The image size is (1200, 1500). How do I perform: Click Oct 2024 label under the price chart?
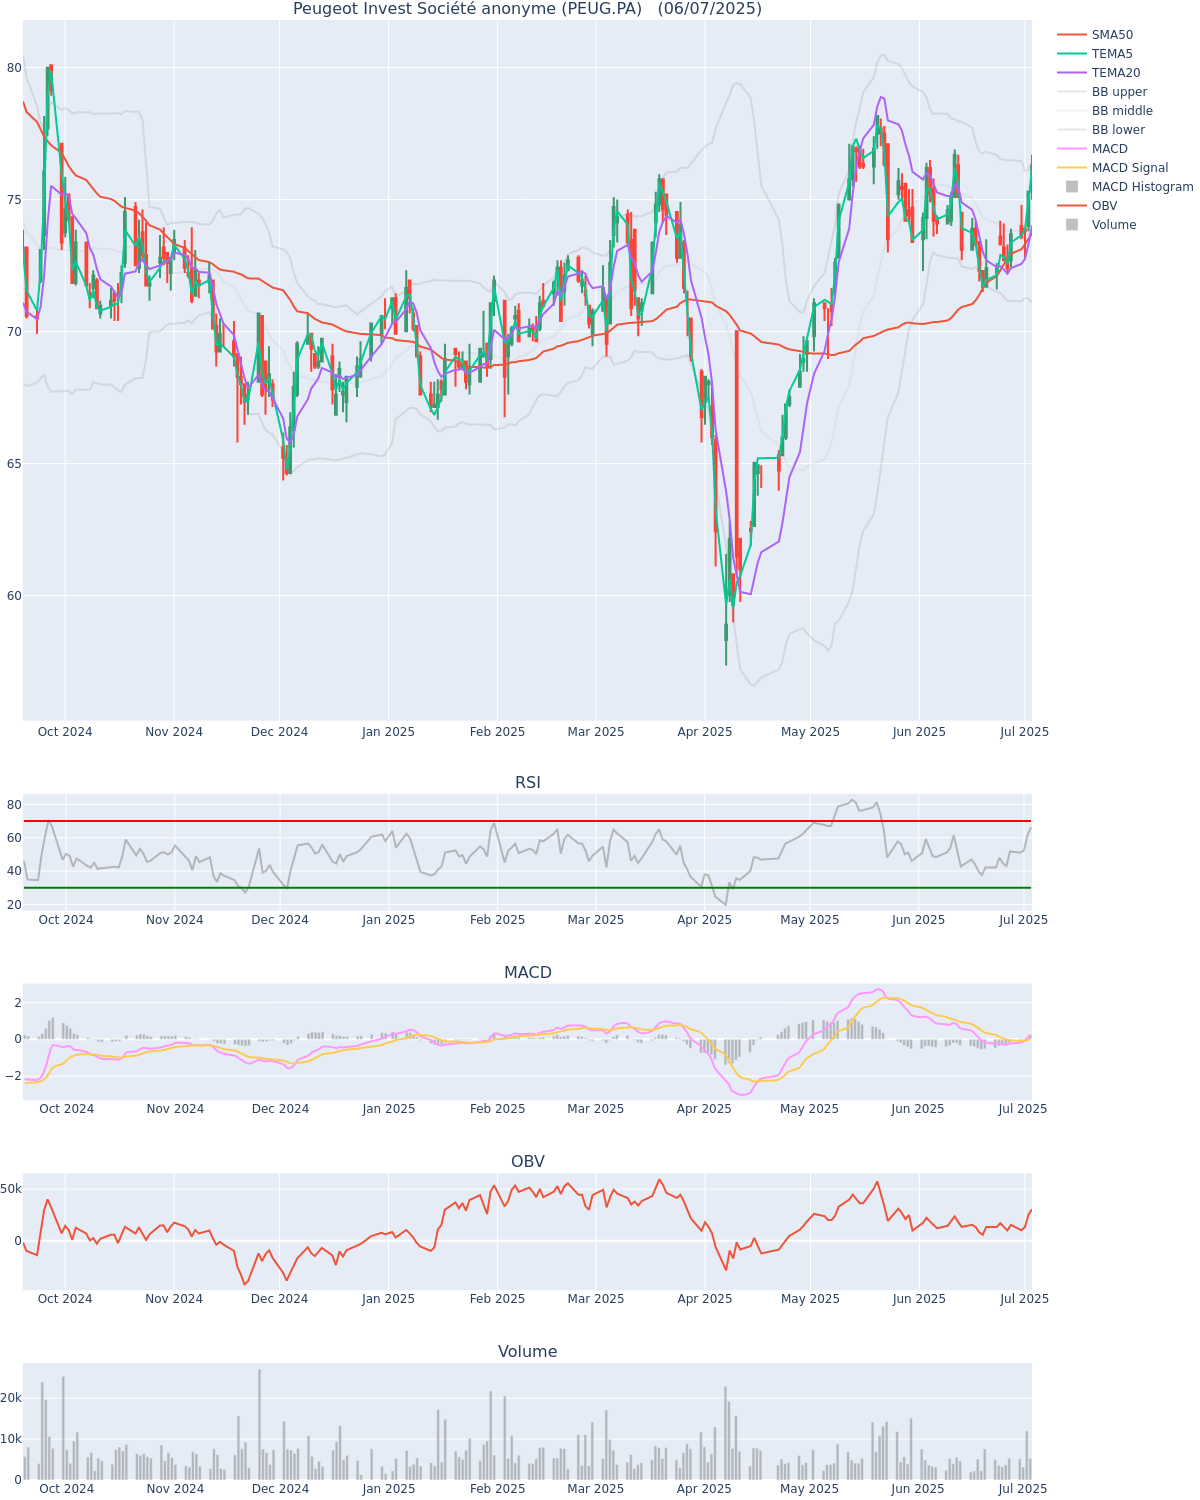point(65,732)
